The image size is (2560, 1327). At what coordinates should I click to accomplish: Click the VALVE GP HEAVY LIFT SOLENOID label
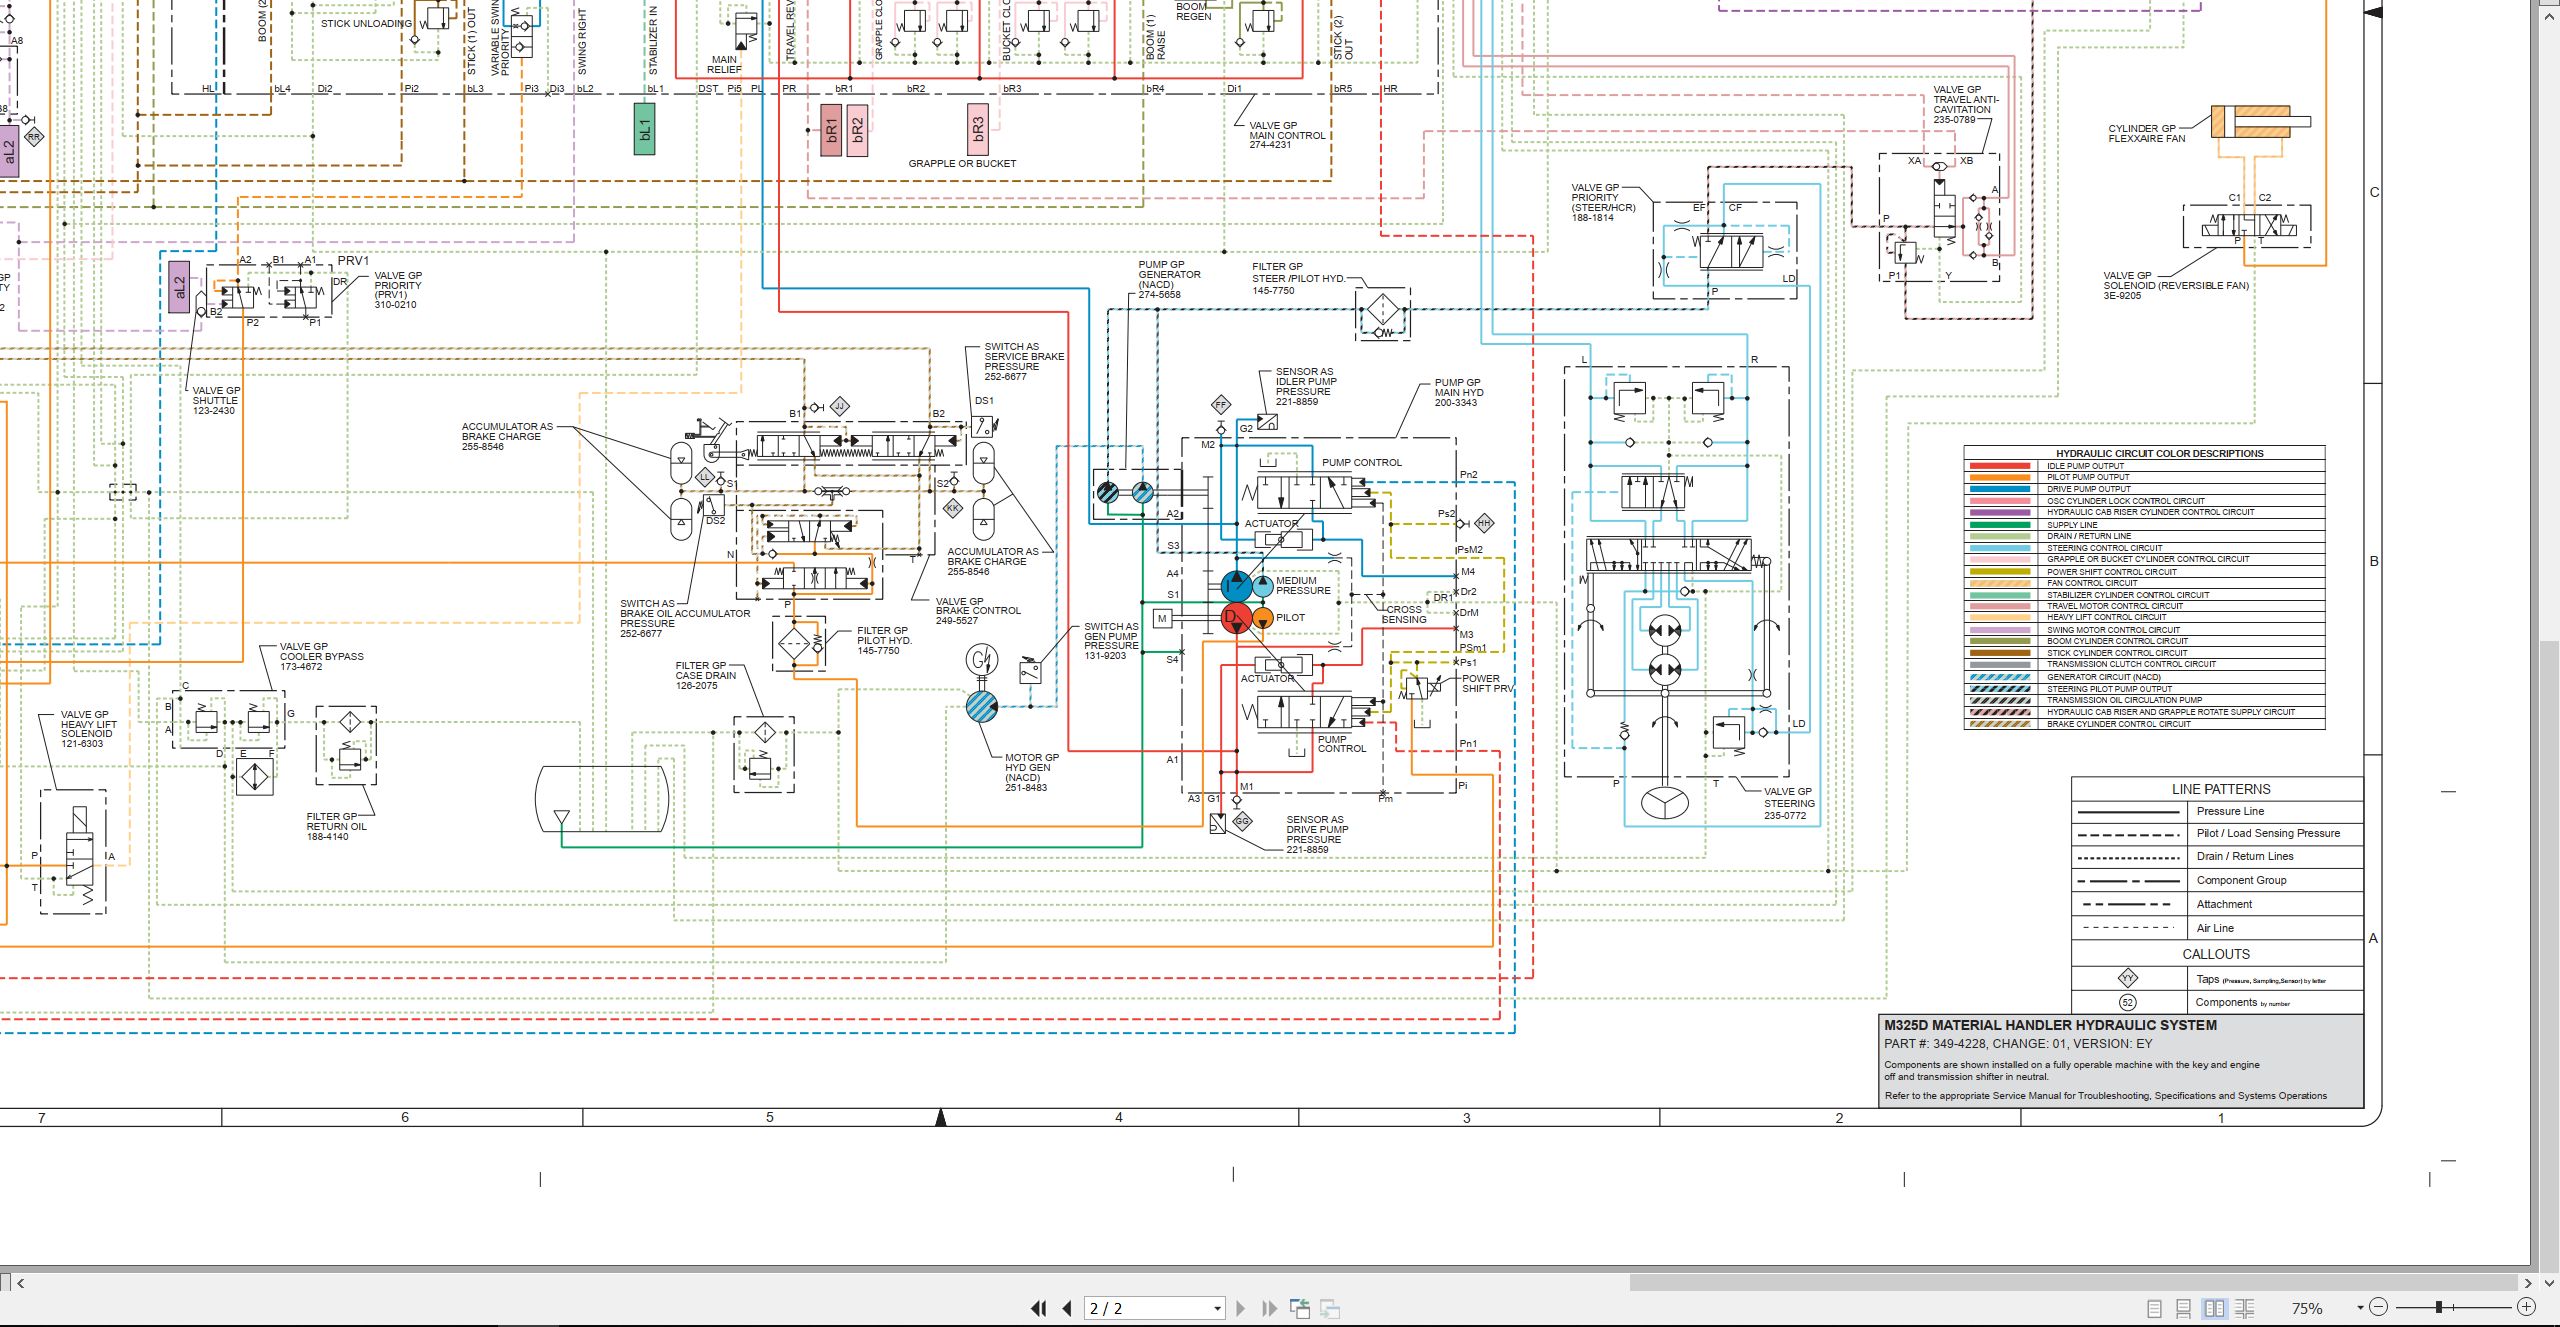point(88,729)
